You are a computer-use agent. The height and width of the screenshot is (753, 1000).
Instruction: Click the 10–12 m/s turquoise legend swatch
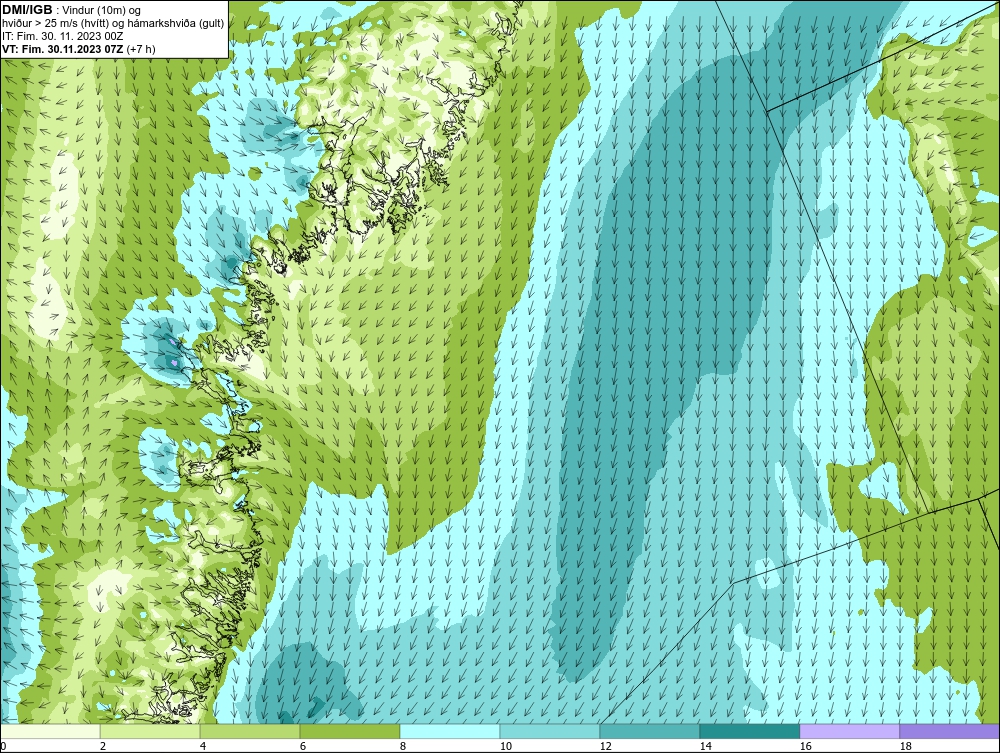click(x=550, y=731)
